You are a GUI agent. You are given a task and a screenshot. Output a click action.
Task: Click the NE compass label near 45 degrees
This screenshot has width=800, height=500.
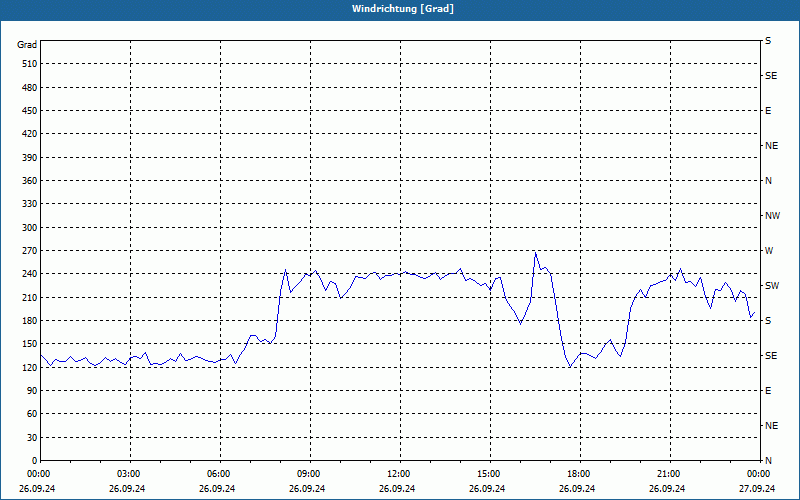[771, 426]
